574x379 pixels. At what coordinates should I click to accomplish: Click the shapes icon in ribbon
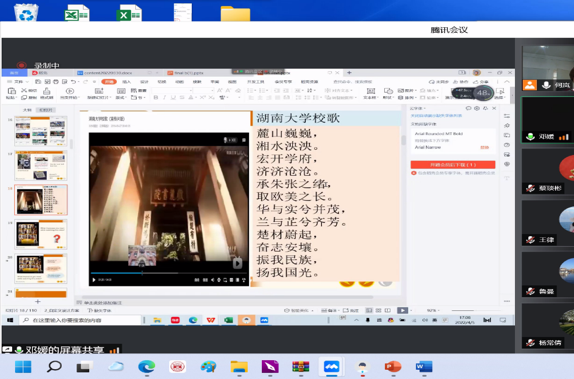click(x=388, y=91)
